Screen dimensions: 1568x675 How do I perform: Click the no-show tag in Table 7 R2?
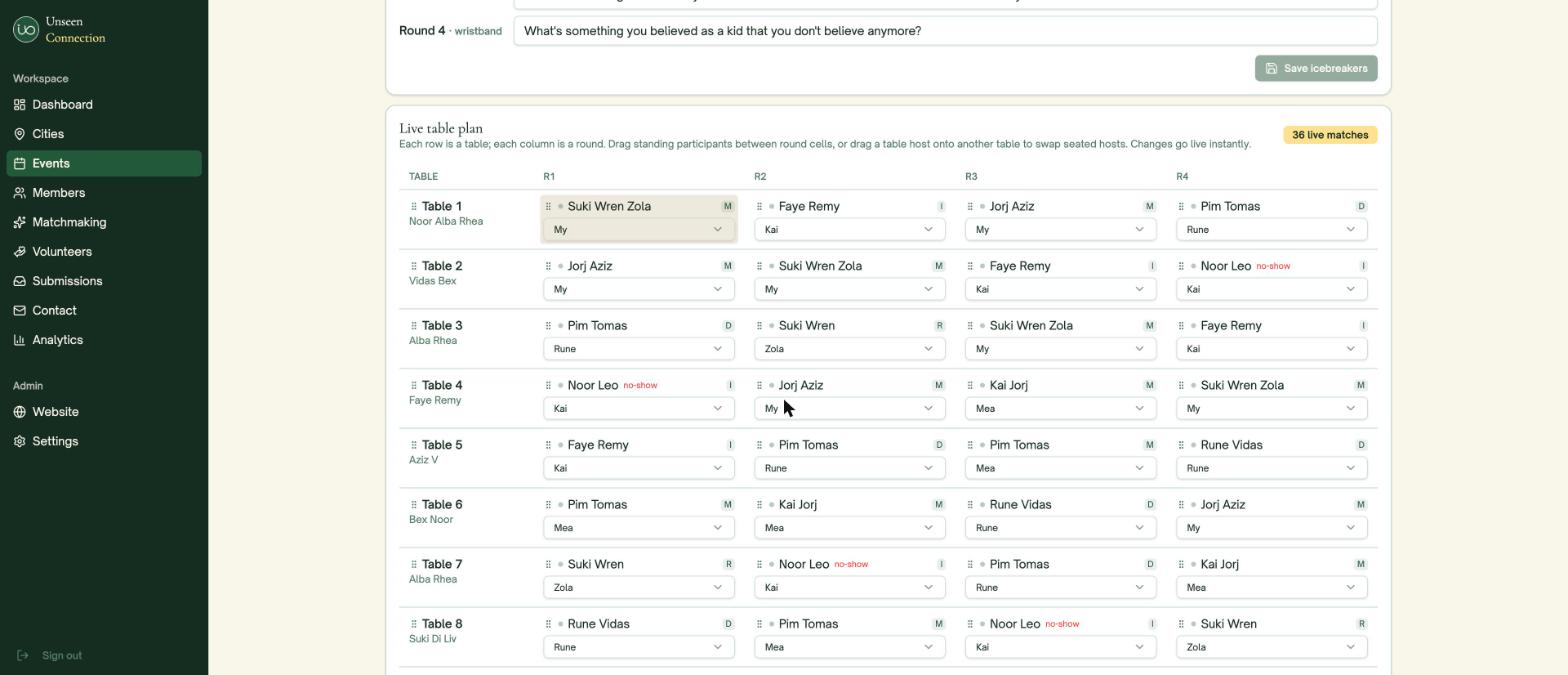(x=851, y=565)
